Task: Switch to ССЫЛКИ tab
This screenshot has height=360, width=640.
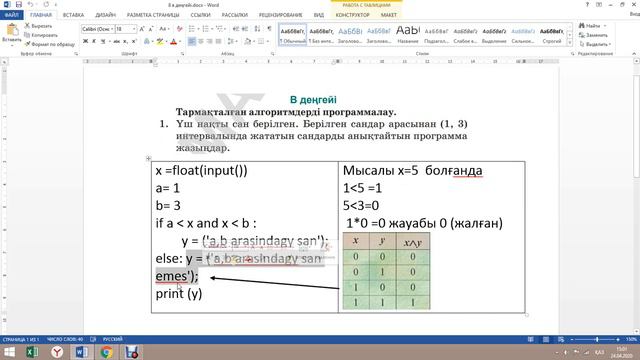Action: (x=200, y=15)
